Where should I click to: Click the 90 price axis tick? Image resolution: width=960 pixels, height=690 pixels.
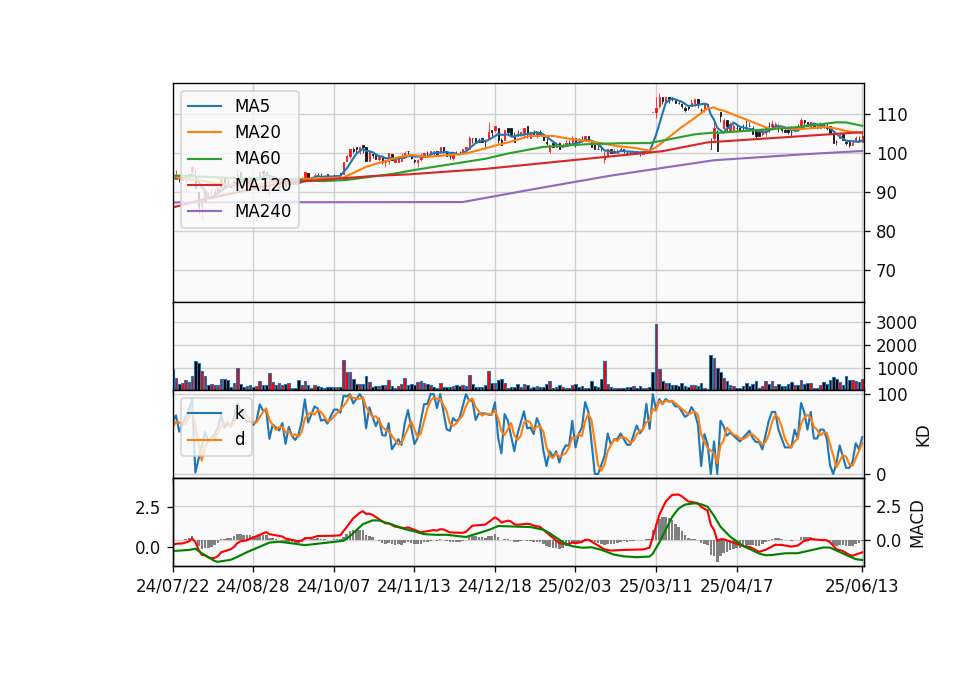tap(887, 193)
